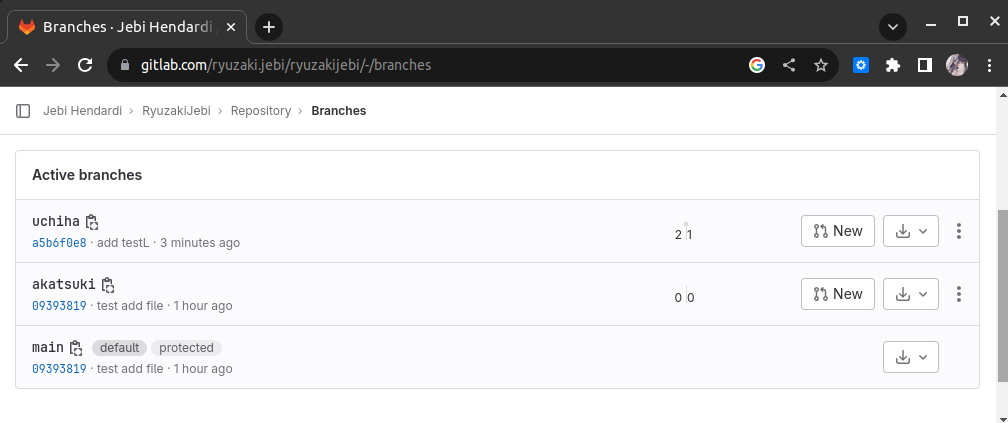Open more actions for uchiha branch
Screen dimensions: 1008x423
pyautogui.click(x=958, y=231)
